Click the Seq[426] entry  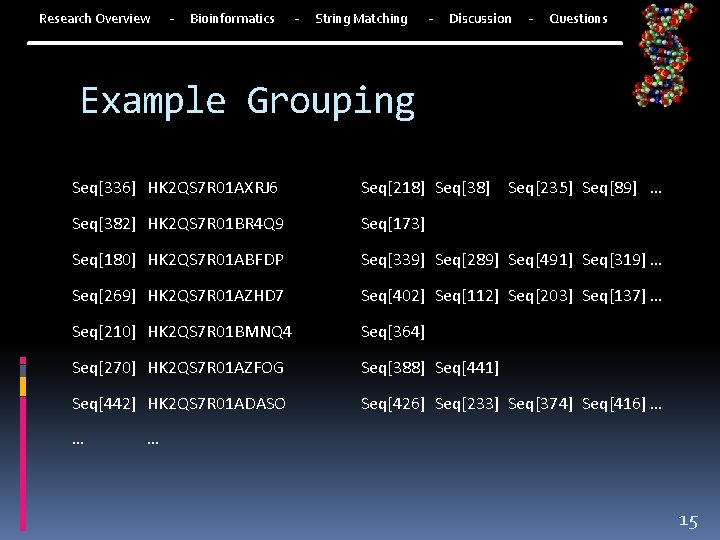tap(393, 404)
